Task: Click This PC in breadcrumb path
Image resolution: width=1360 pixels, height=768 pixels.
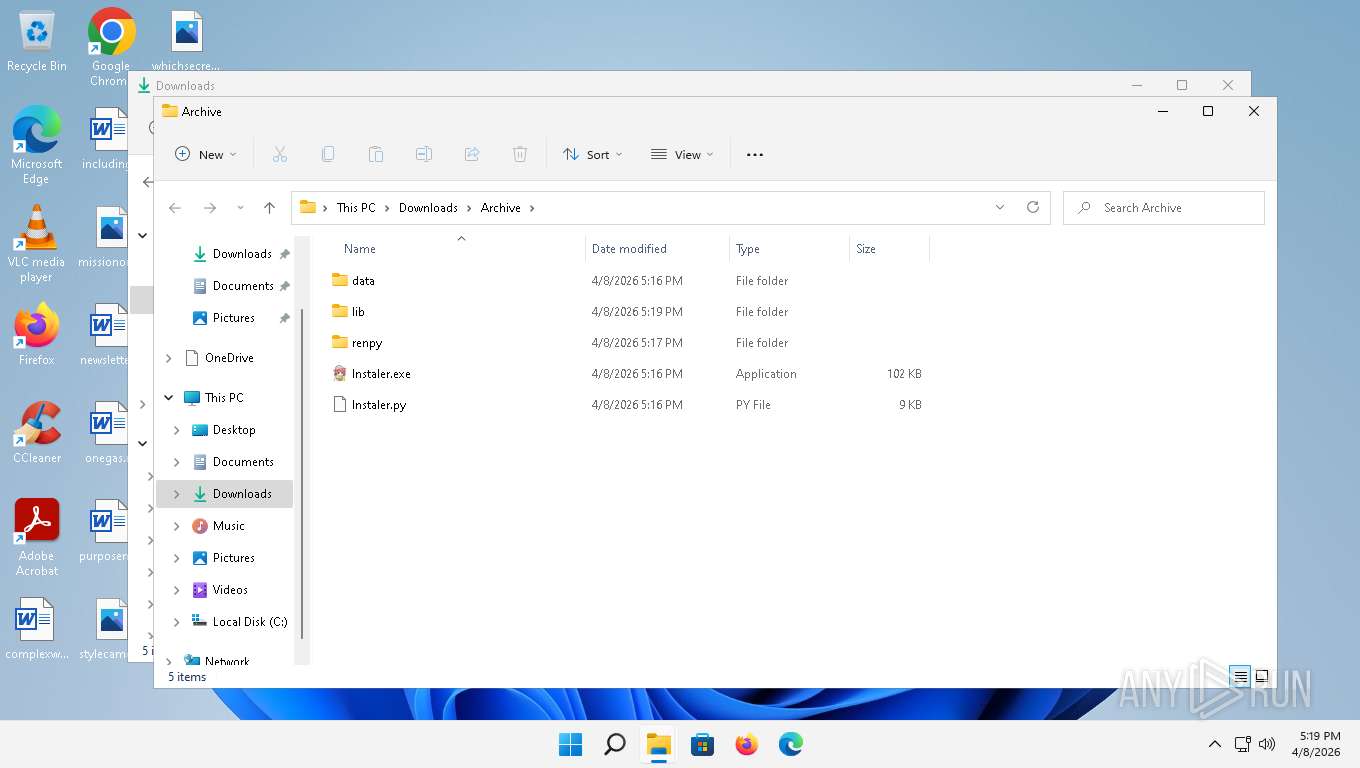Action: click(356, 208)
